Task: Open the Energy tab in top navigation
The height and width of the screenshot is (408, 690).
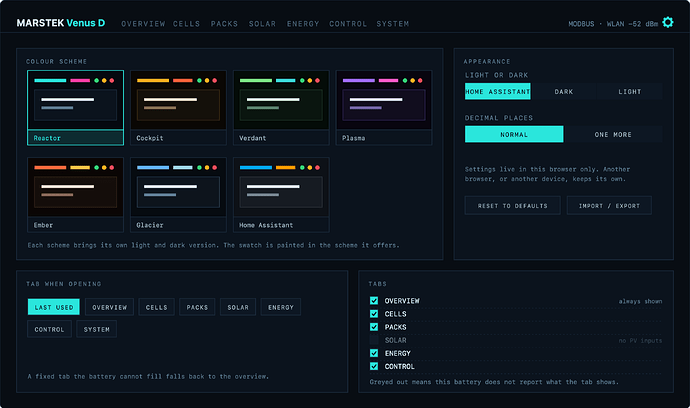Action: pos(303,24)
